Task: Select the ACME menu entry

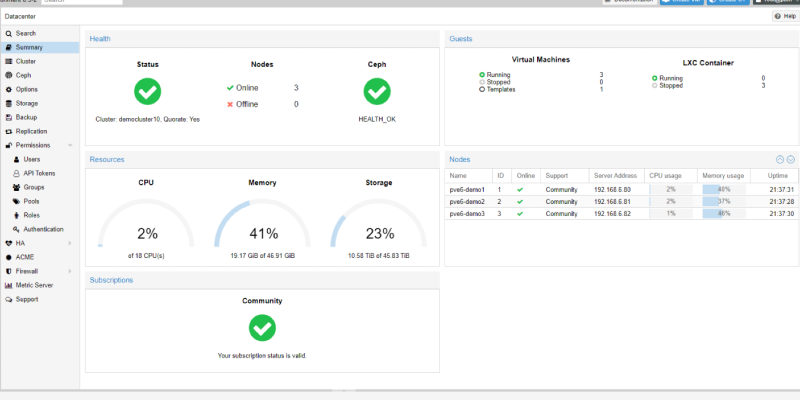Action: pyautogui.click(x=25, y=257)
